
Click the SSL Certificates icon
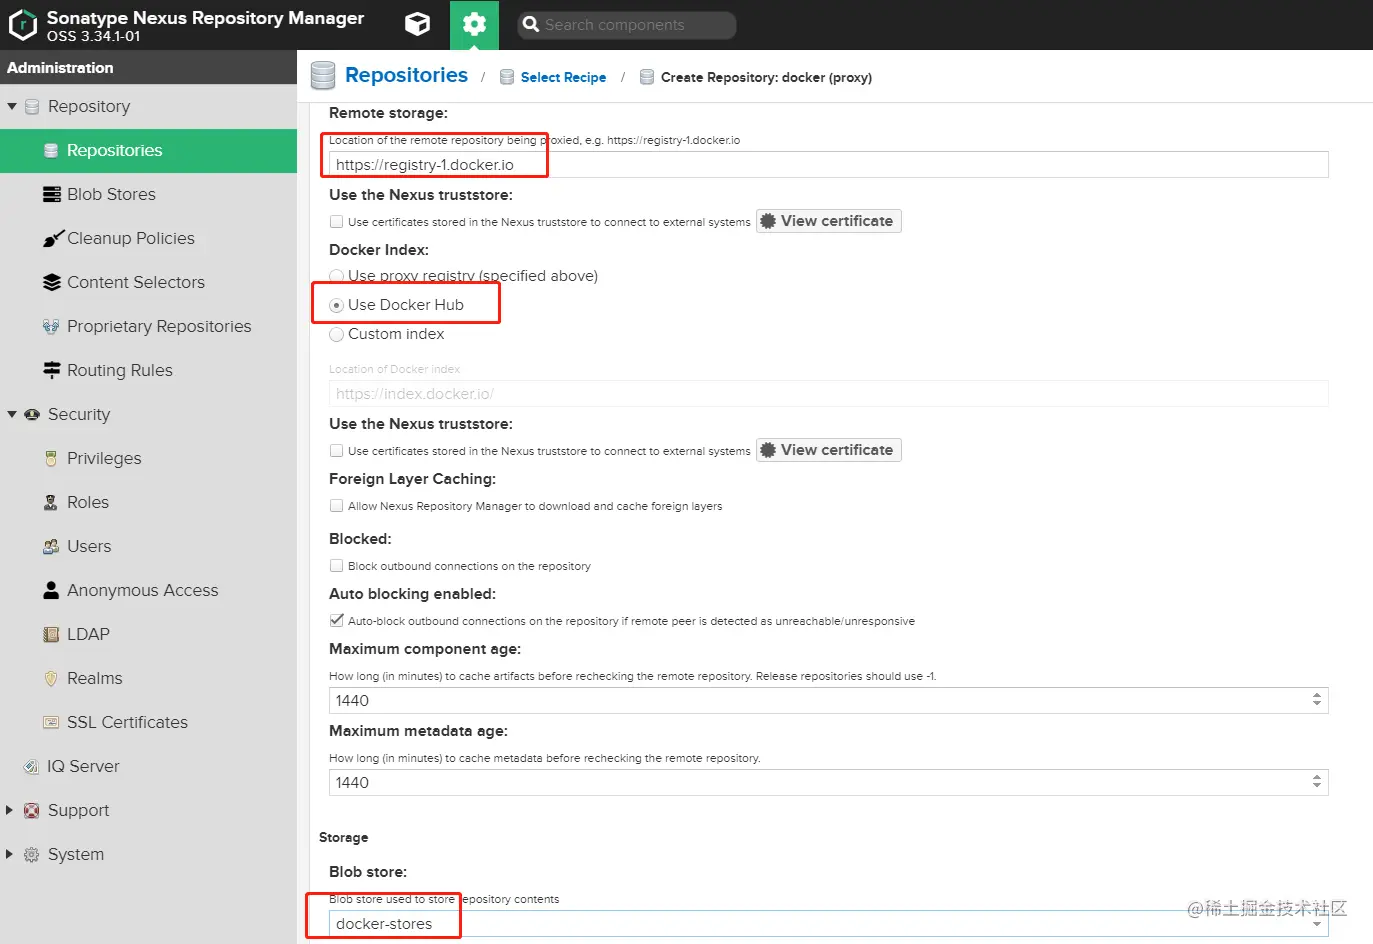51,722
